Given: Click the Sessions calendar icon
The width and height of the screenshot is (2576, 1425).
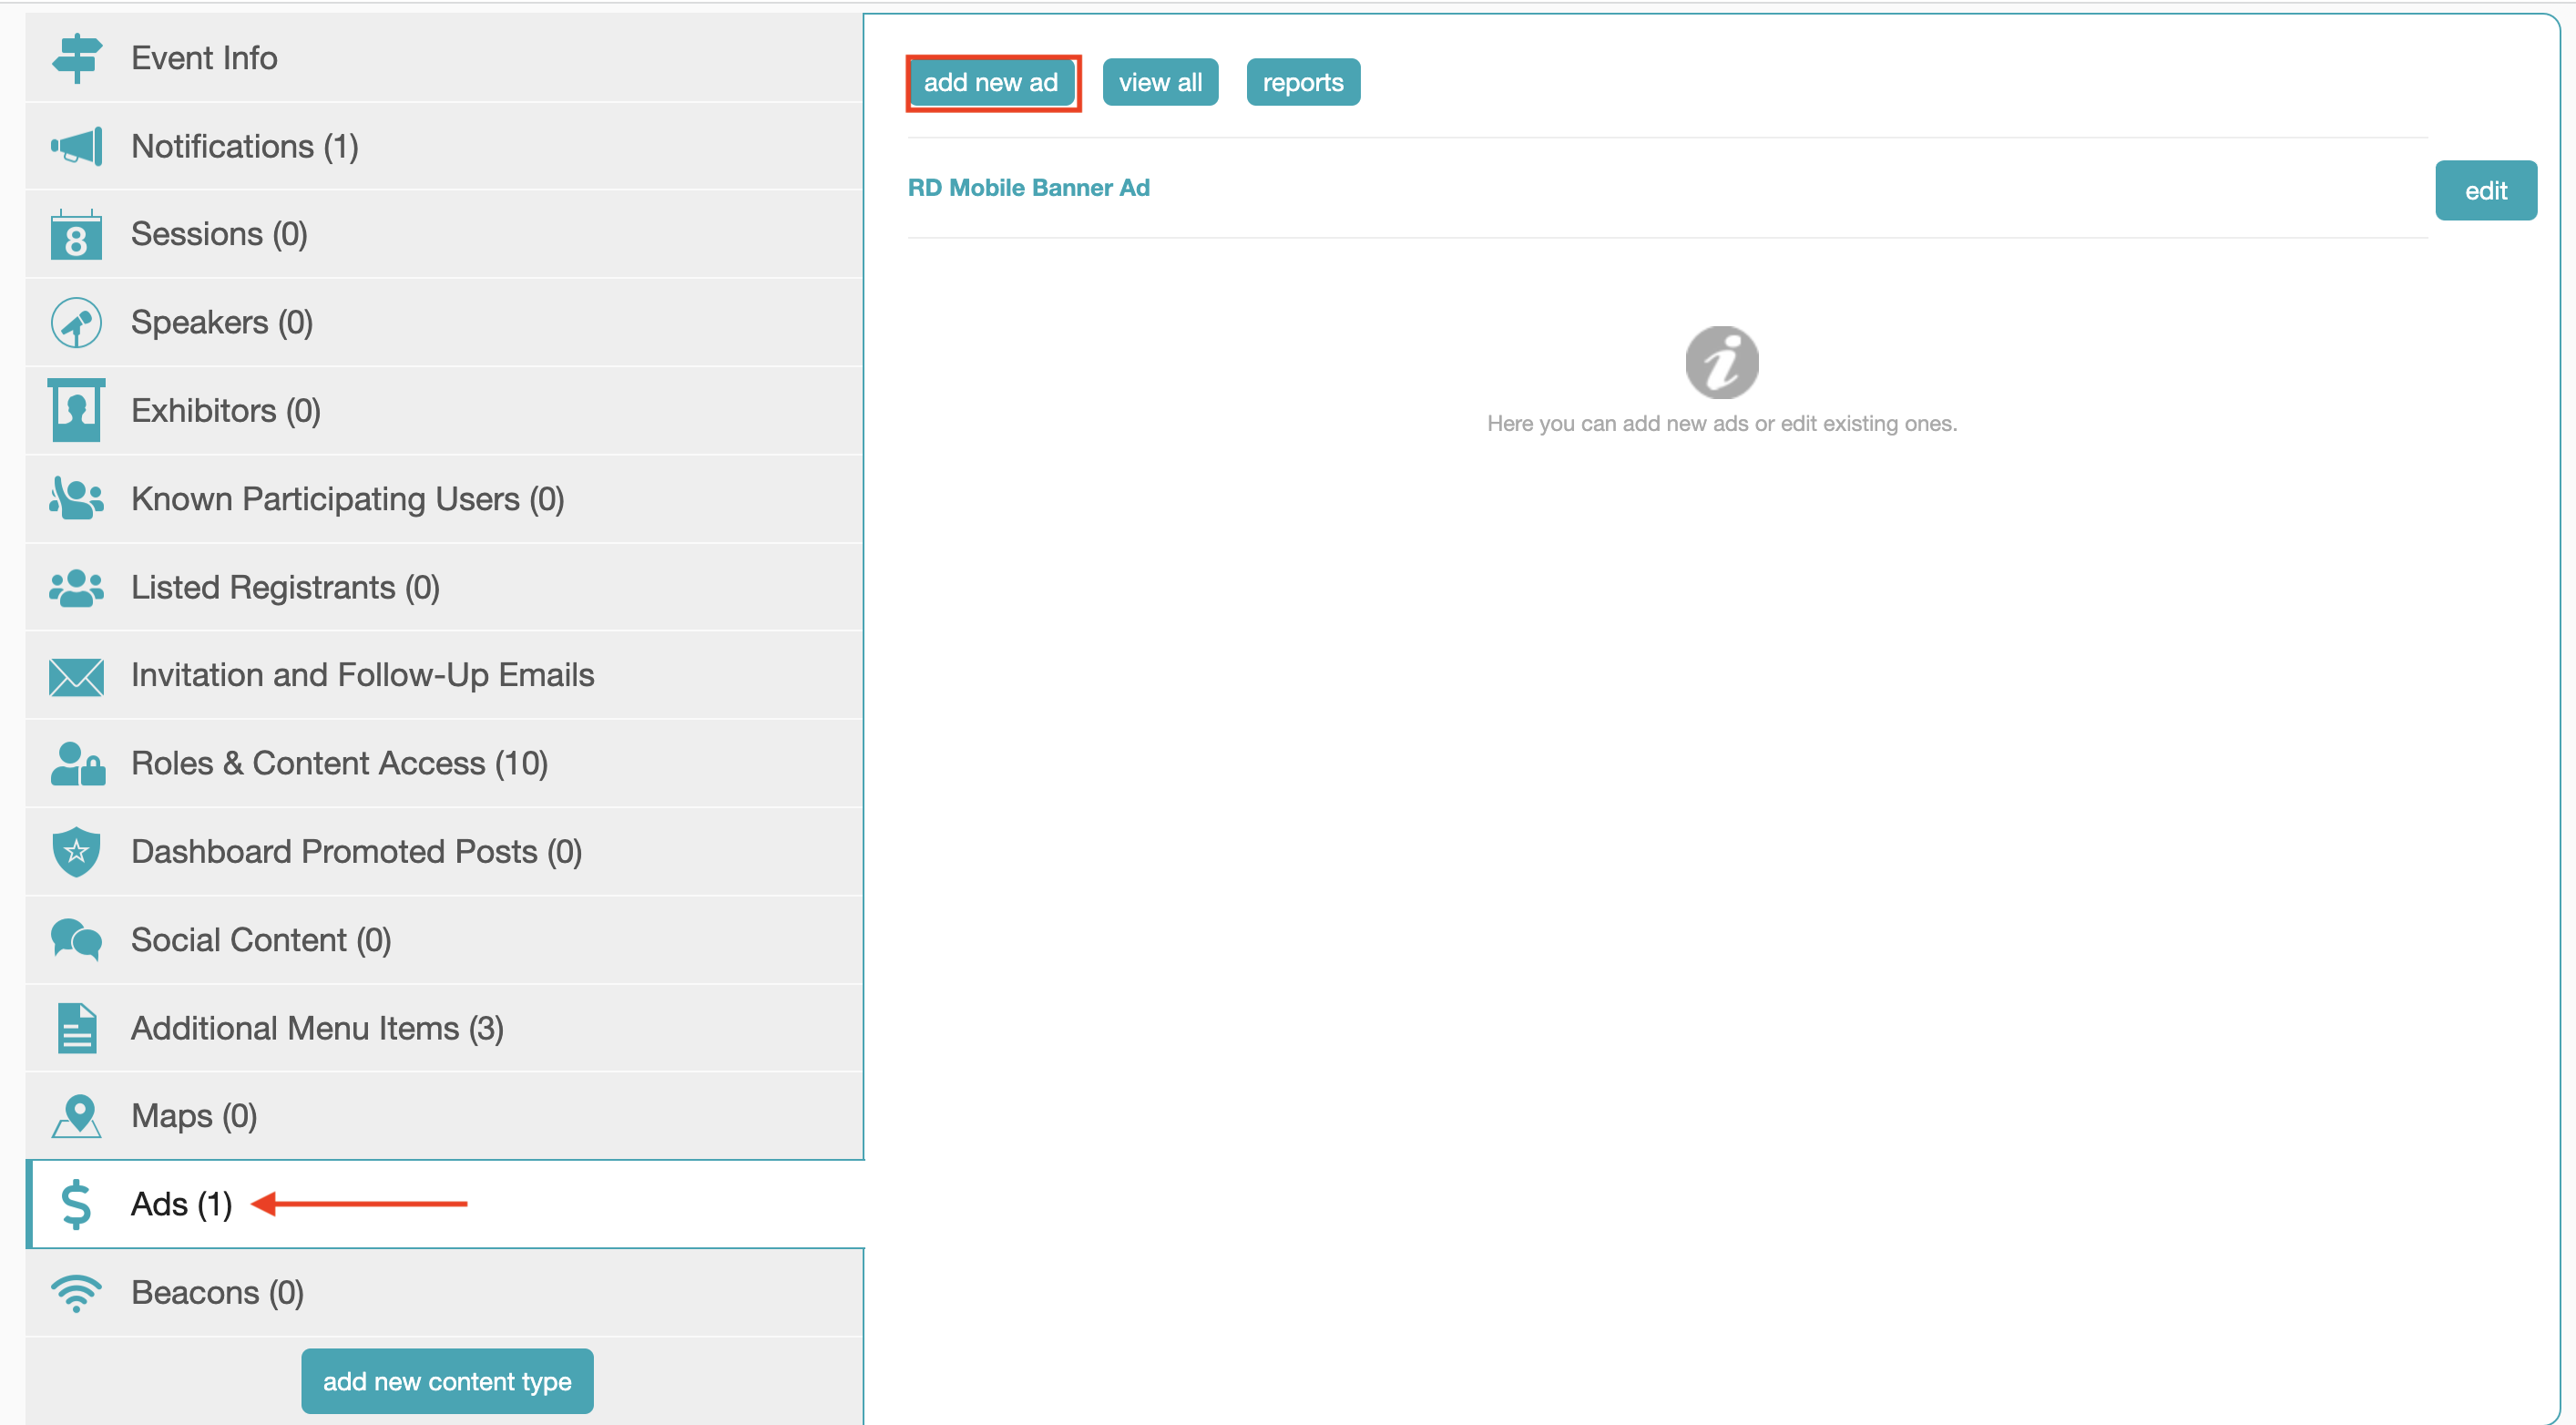Looking at the screenshot, I should (x=76, y=235).
